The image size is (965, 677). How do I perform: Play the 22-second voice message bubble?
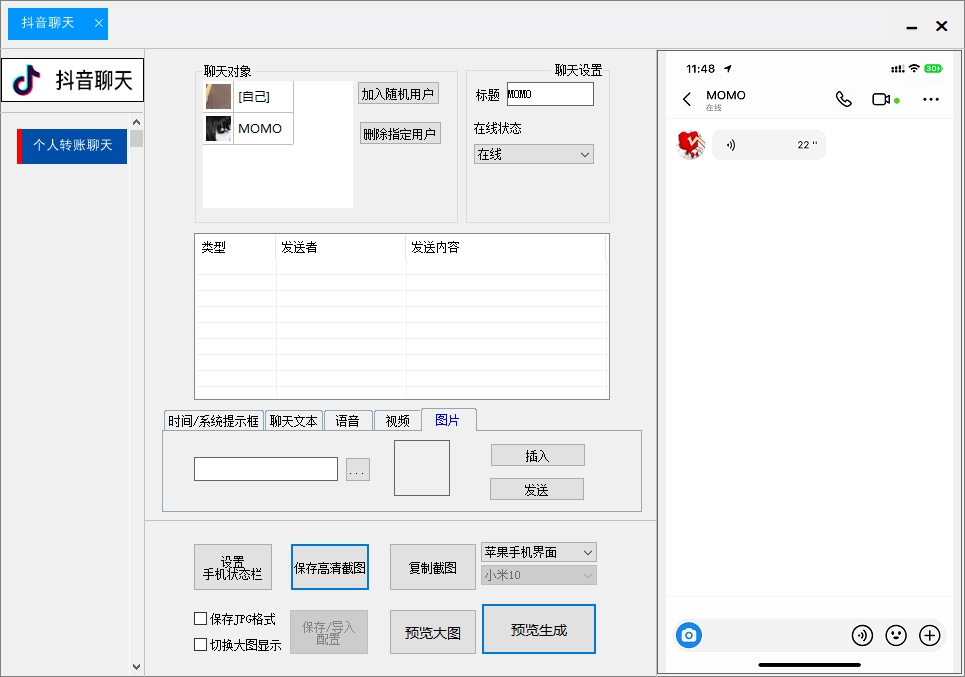pos(768,145)
